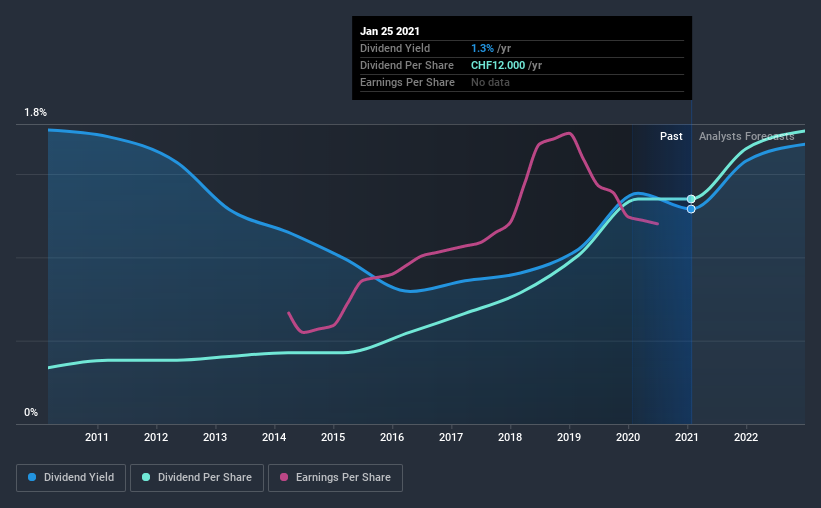Screen dimensions: 821x508
Task: Click the Earnings Per Share peak near 2019
Action: point(568,134)
